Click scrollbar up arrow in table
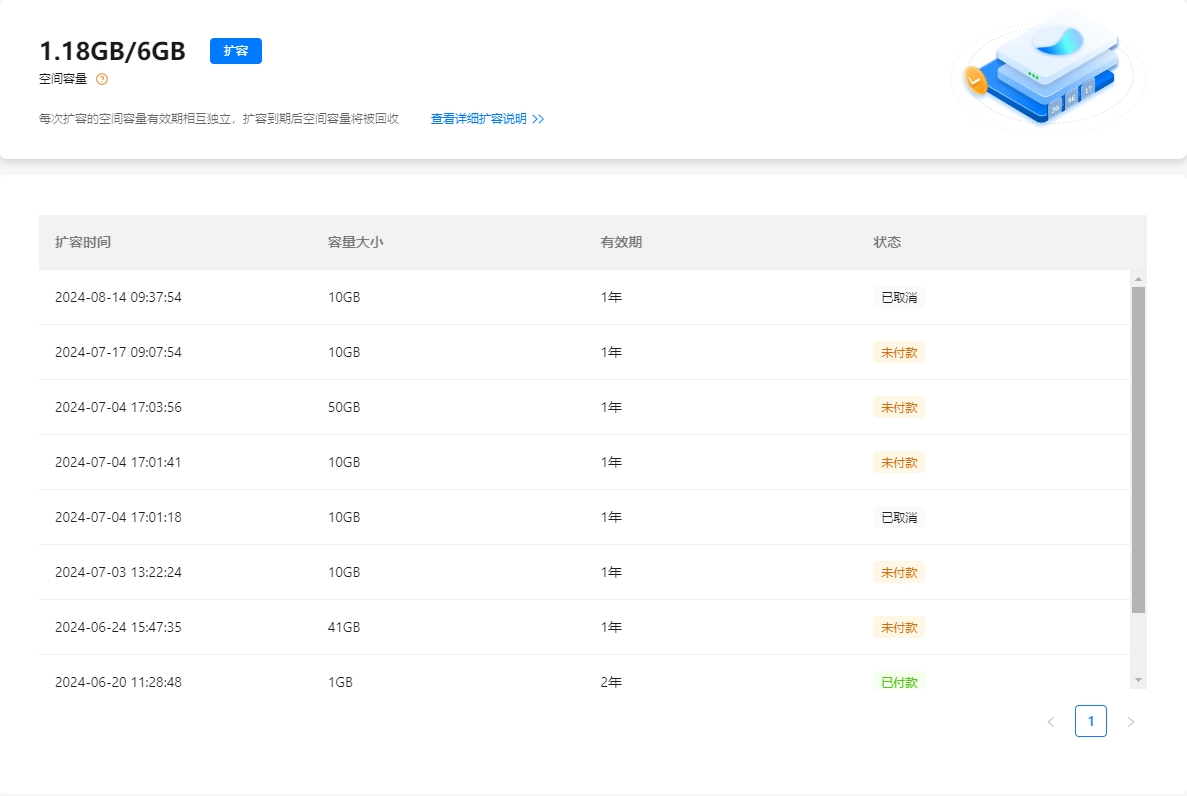 [1138, 279]
